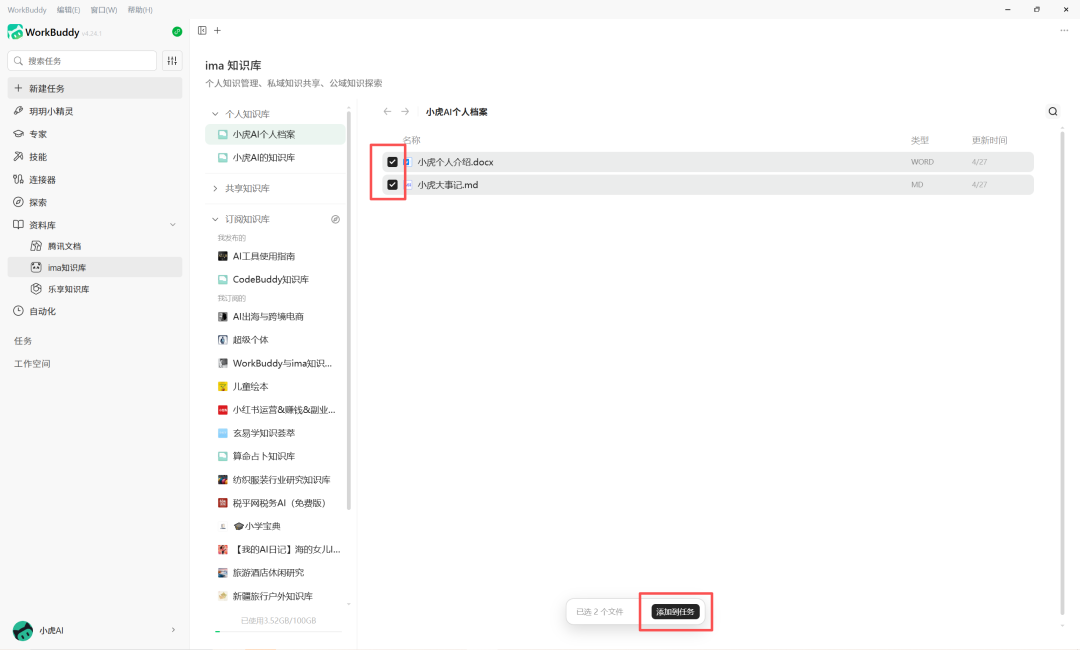Click the knowledge base list scrollbar
This screenshot has width=1080, height=650.
click(349, 310)
